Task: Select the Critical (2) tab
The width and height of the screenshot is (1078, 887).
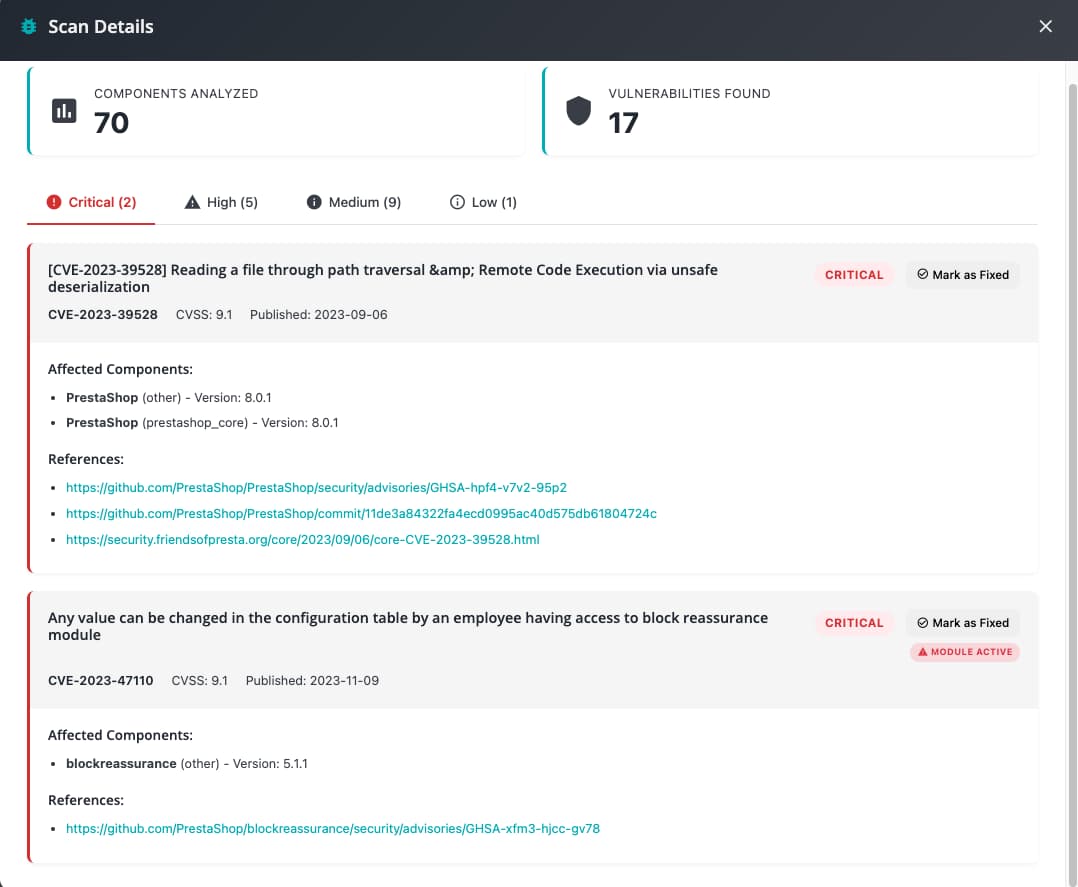Action: 91,202
